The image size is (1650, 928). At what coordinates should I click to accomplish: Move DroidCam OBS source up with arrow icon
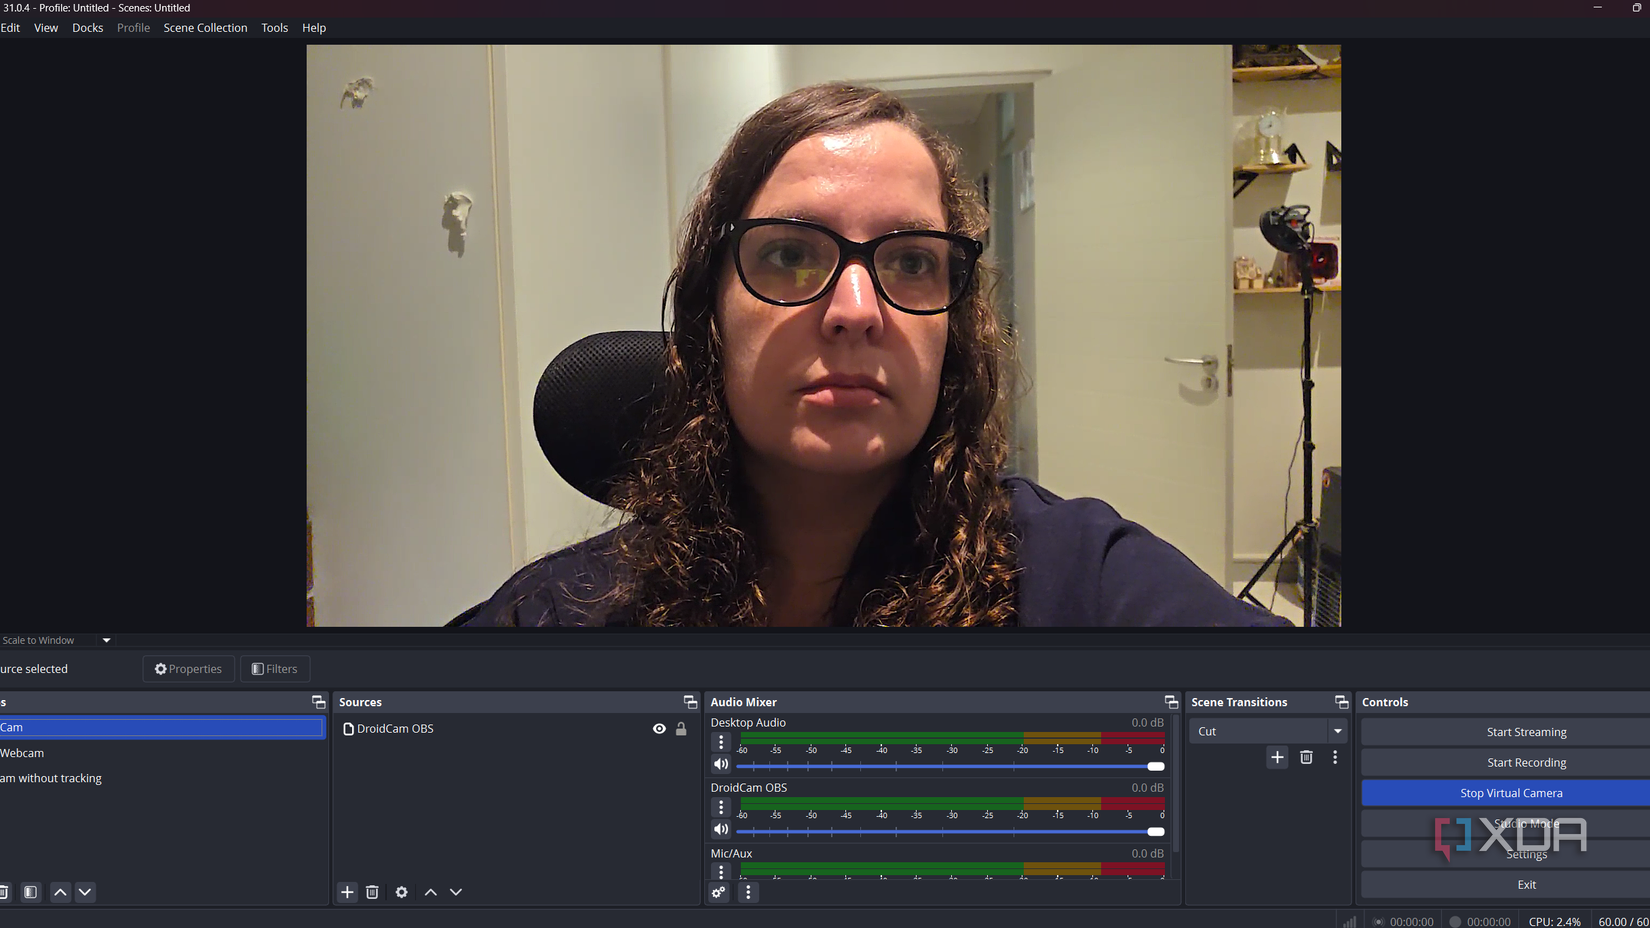pyautogui.click(x=430, y=892)
